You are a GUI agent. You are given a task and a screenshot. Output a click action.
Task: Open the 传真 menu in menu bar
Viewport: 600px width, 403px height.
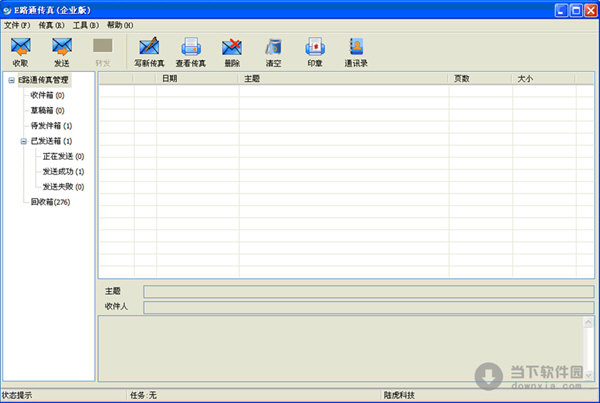pos(51,24)
